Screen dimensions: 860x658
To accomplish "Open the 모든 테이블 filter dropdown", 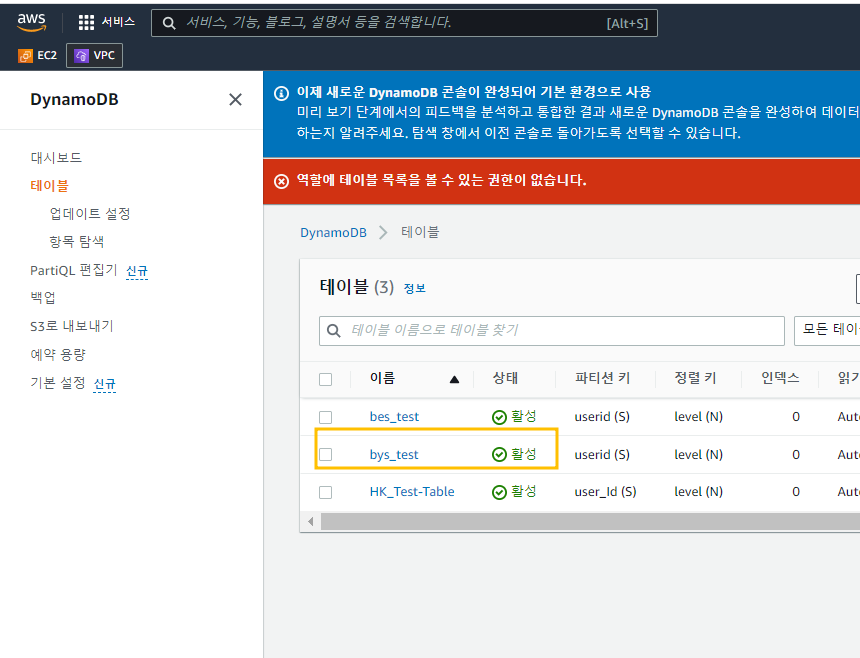I will [827, 331].
